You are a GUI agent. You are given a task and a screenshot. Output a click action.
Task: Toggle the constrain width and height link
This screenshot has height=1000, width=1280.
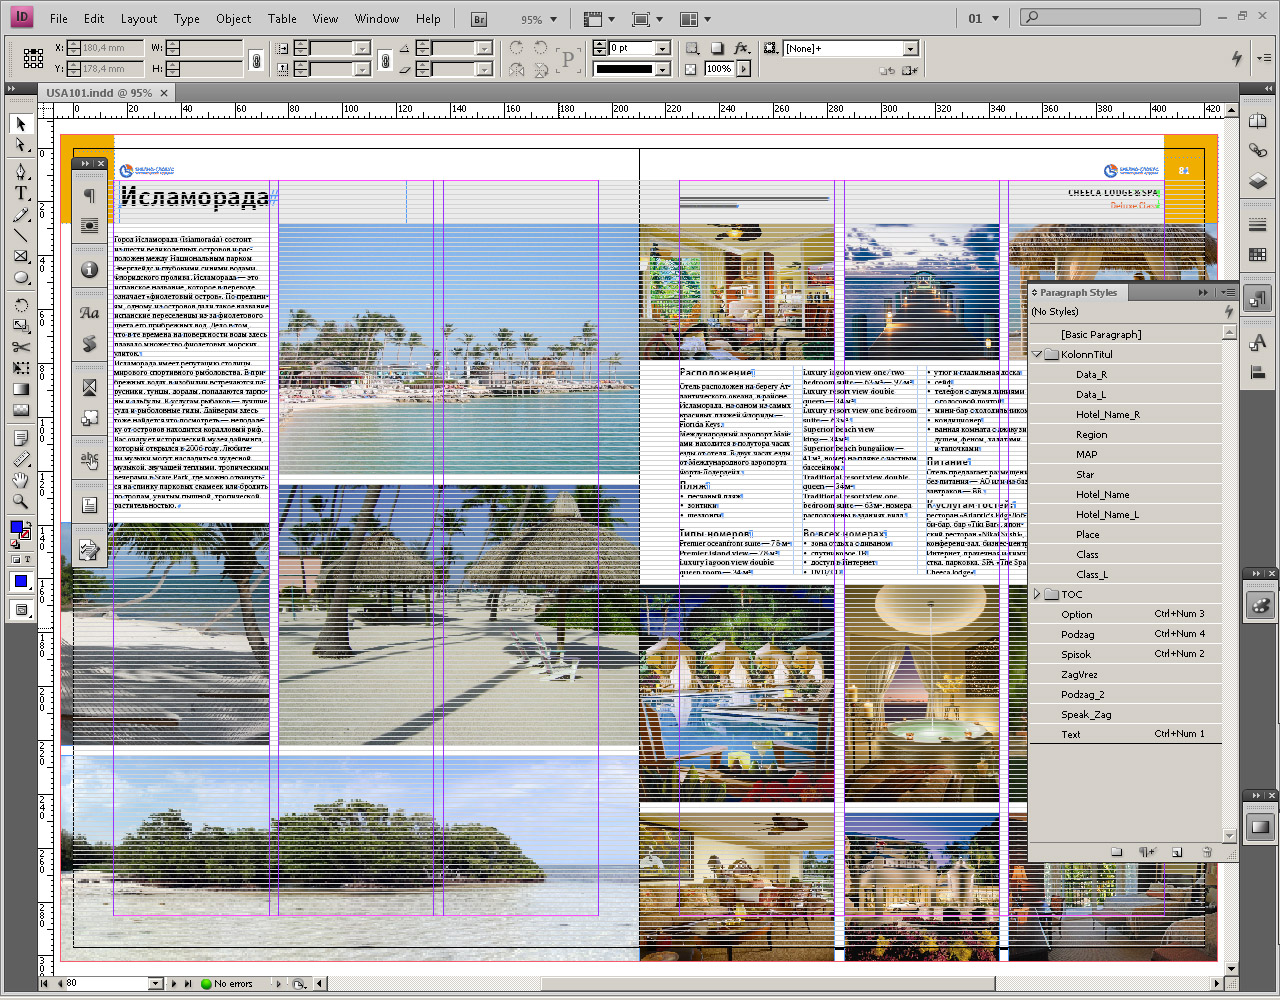pos(256,59)
